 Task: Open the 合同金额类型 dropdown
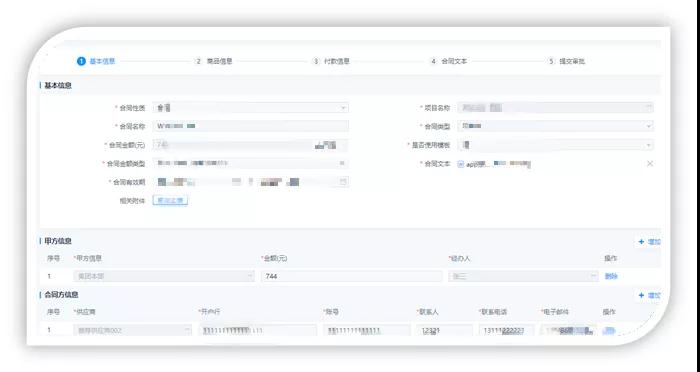click(250, 163)
